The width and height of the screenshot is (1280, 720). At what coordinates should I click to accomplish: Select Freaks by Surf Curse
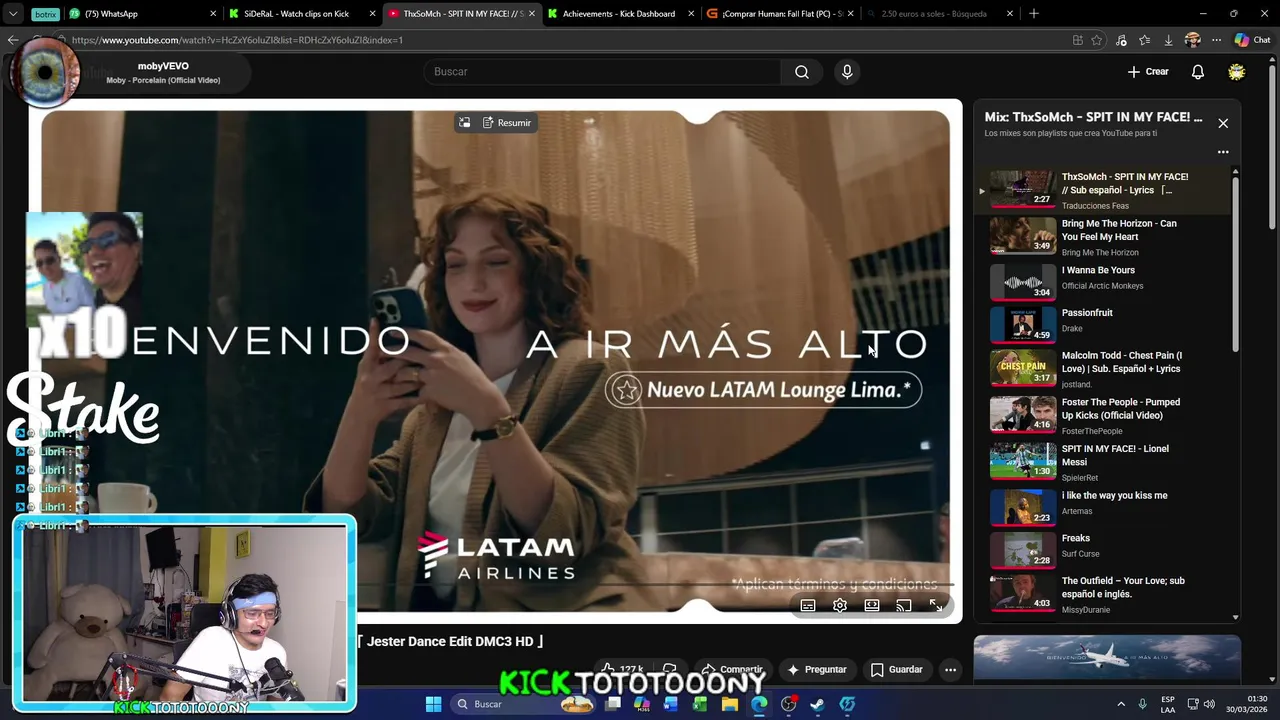(1102, 549)
